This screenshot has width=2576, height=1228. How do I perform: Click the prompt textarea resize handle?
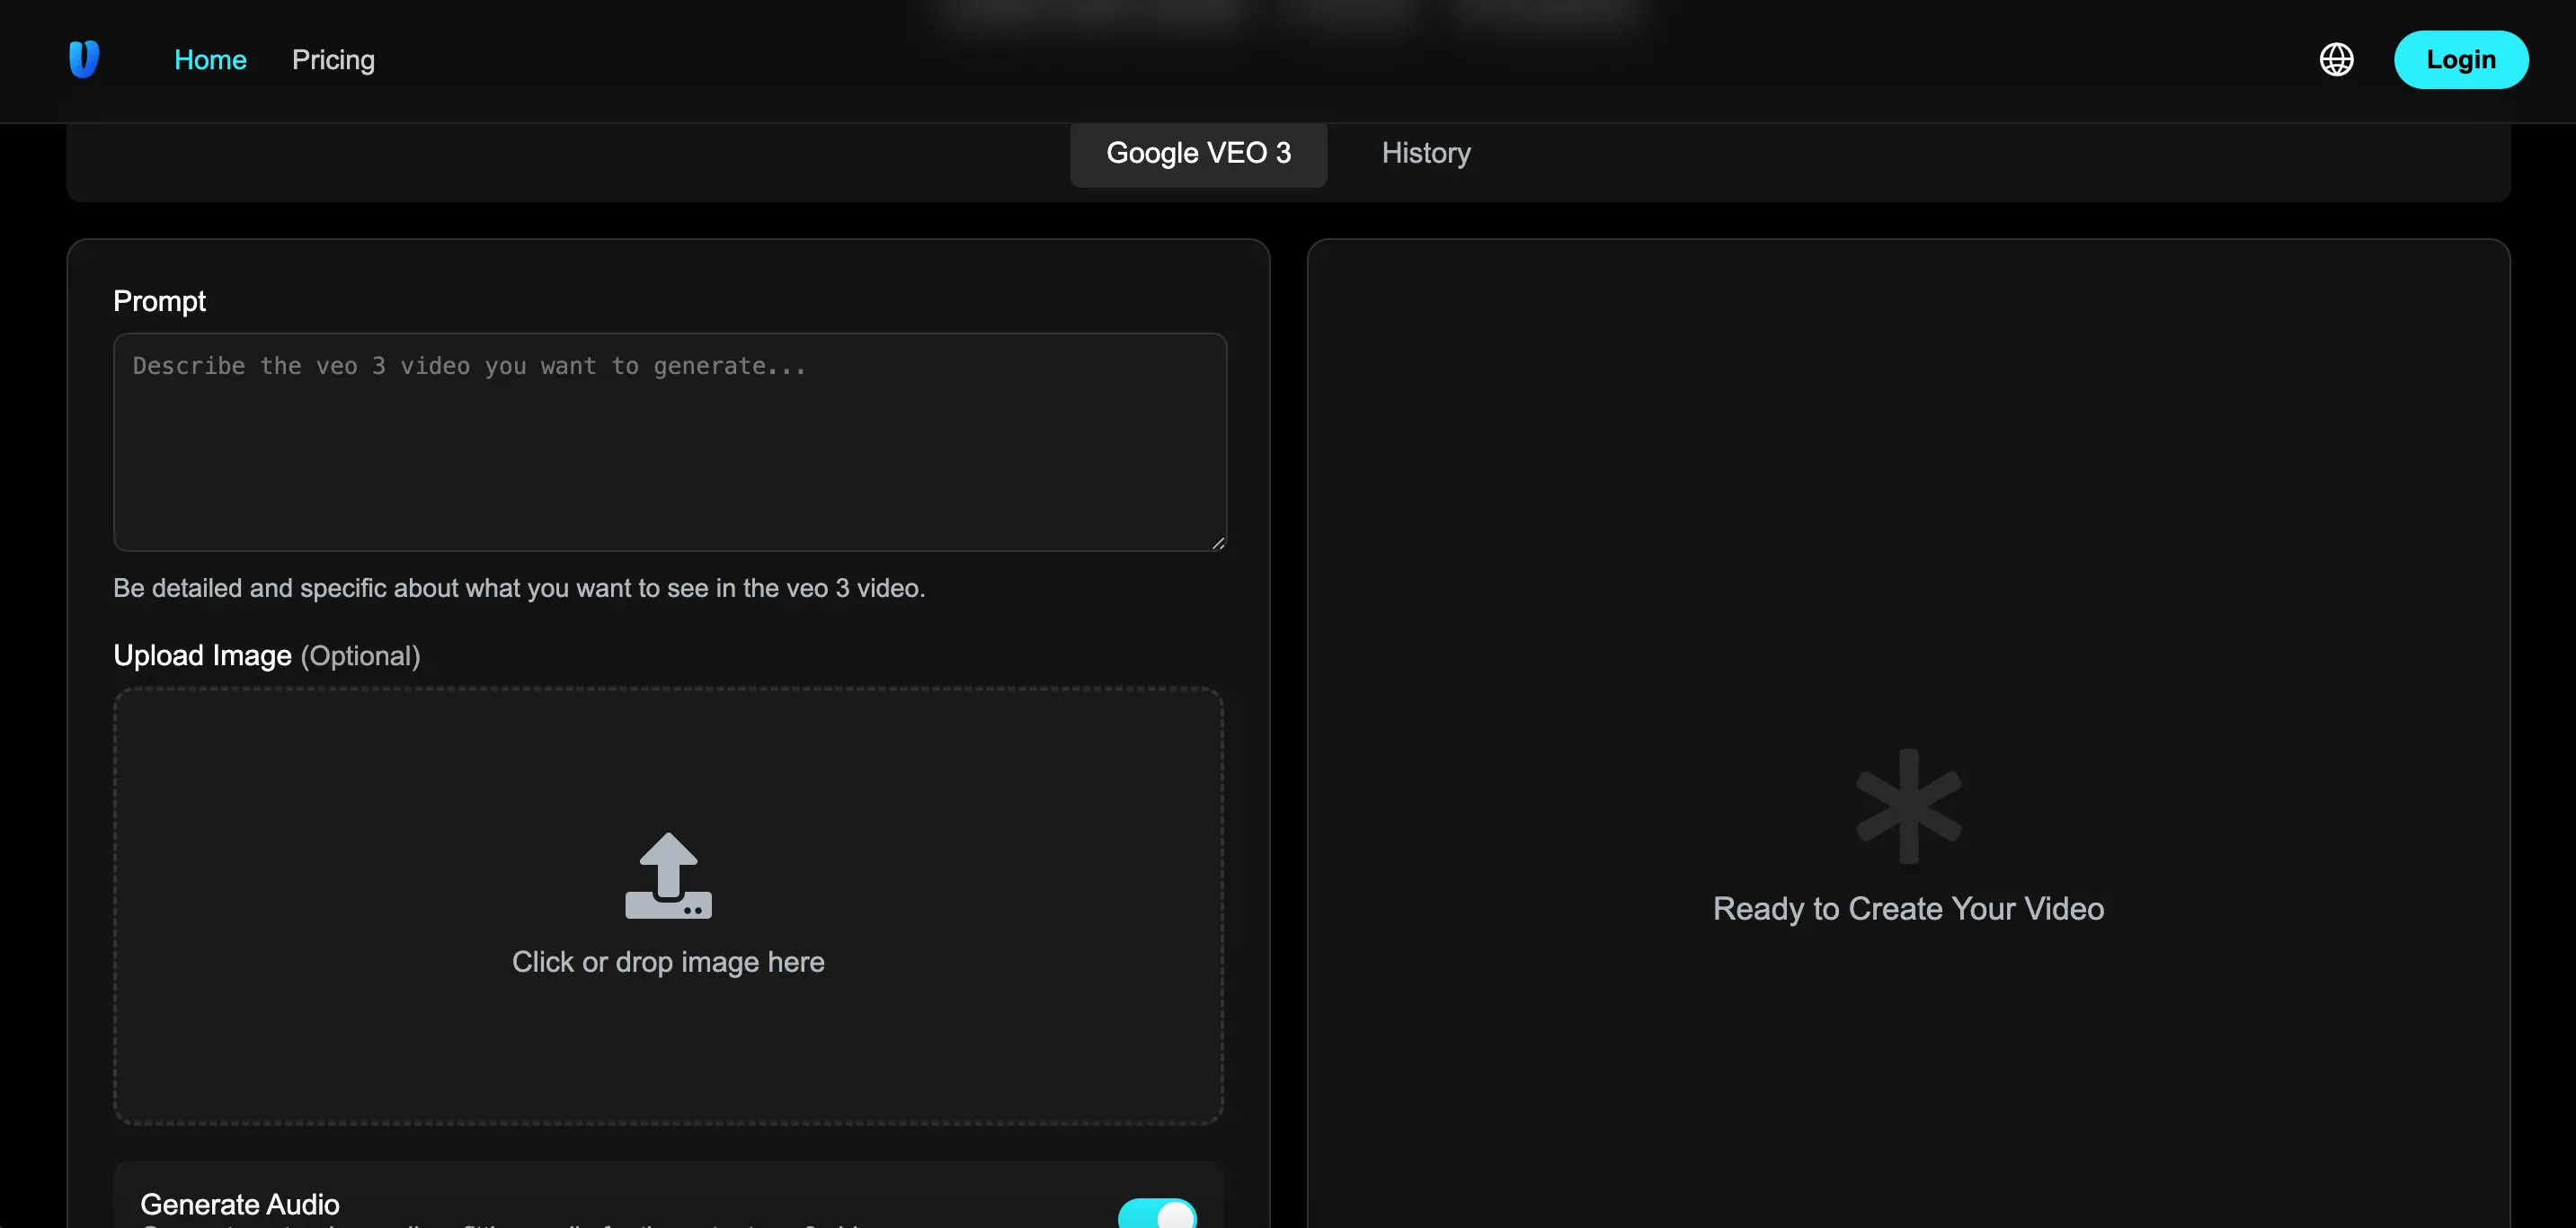coord(1217,542)
